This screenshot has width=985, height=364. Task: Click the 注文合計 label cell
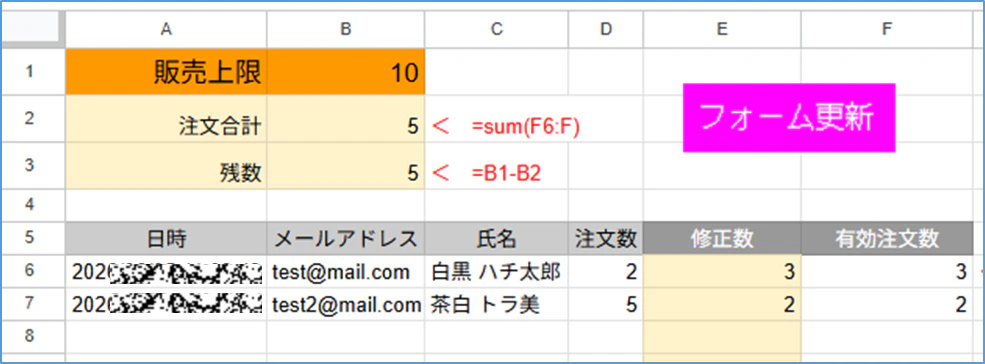(166, 119)
